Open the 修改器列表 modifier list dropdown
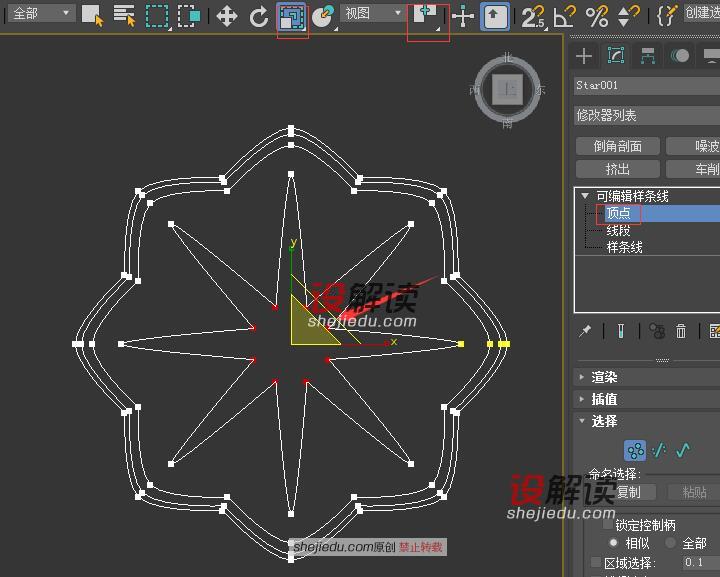The height and width of the screenshot is (577, 720). (x=647, y=115)
